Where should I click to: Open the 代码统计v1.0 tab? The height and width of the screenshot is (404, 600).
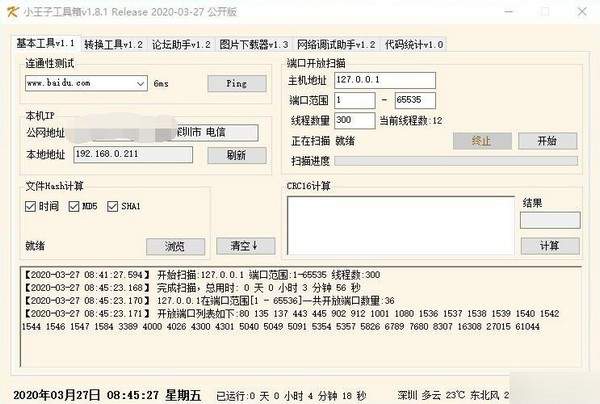point(414,45)
